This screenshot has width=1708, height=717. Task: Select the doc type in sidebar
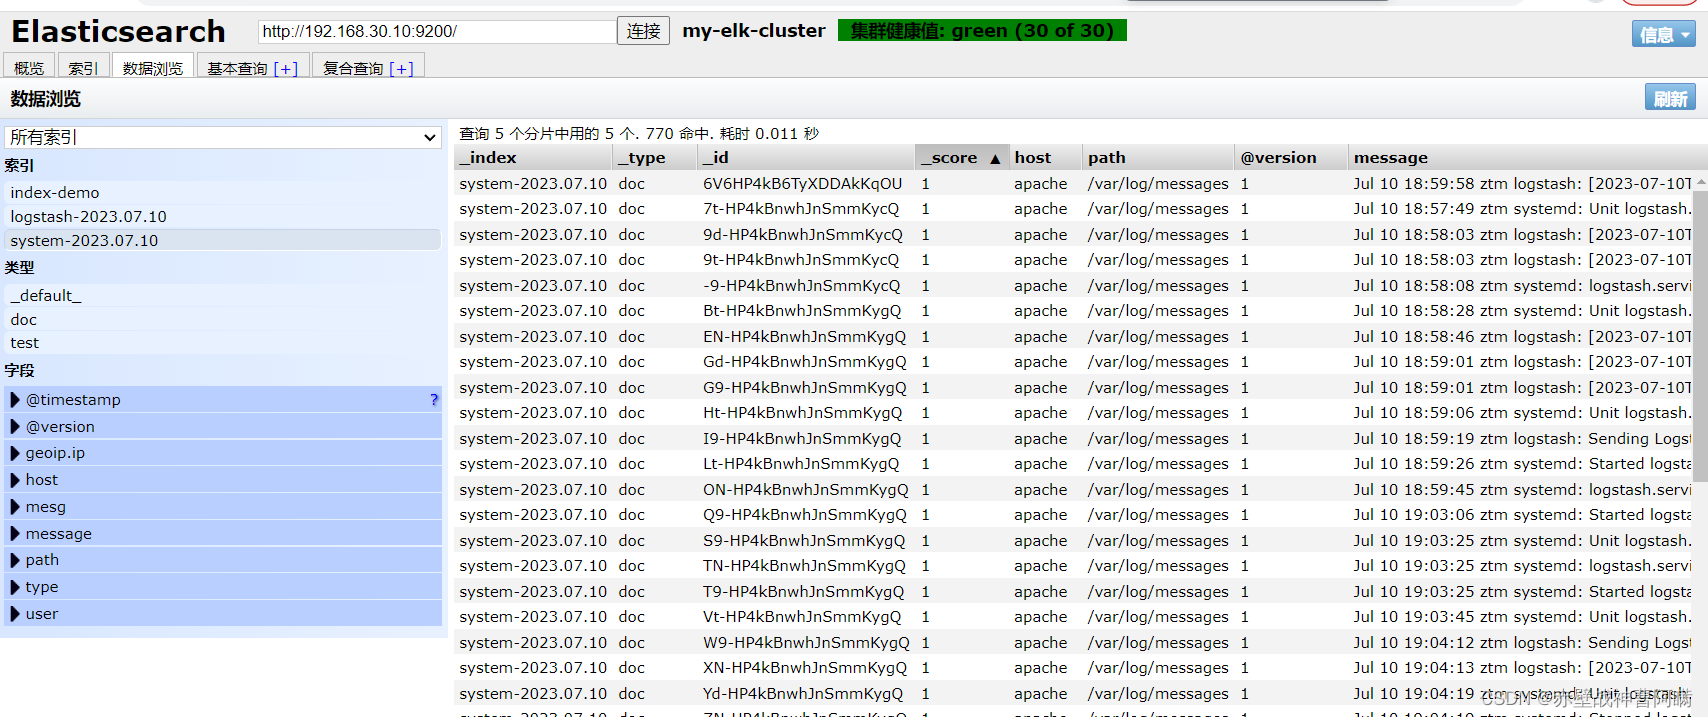point(222,319)
